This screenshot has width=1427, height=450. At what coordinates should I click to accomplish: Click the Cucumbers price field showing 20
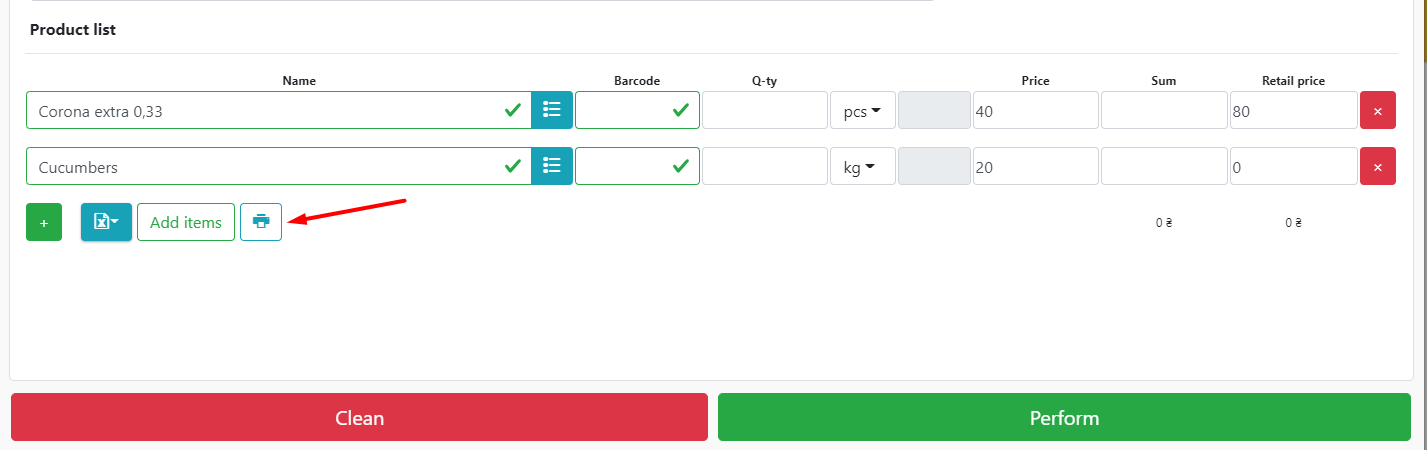click(x=1035, y=167)
